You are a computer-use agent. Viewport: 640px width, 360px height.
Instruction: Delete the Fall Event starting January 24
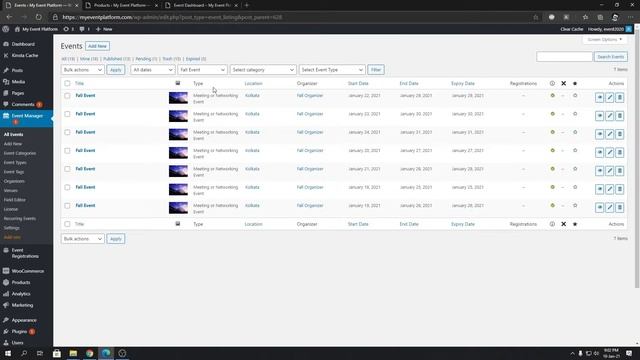pyautogui.click(x=620, y=134)
